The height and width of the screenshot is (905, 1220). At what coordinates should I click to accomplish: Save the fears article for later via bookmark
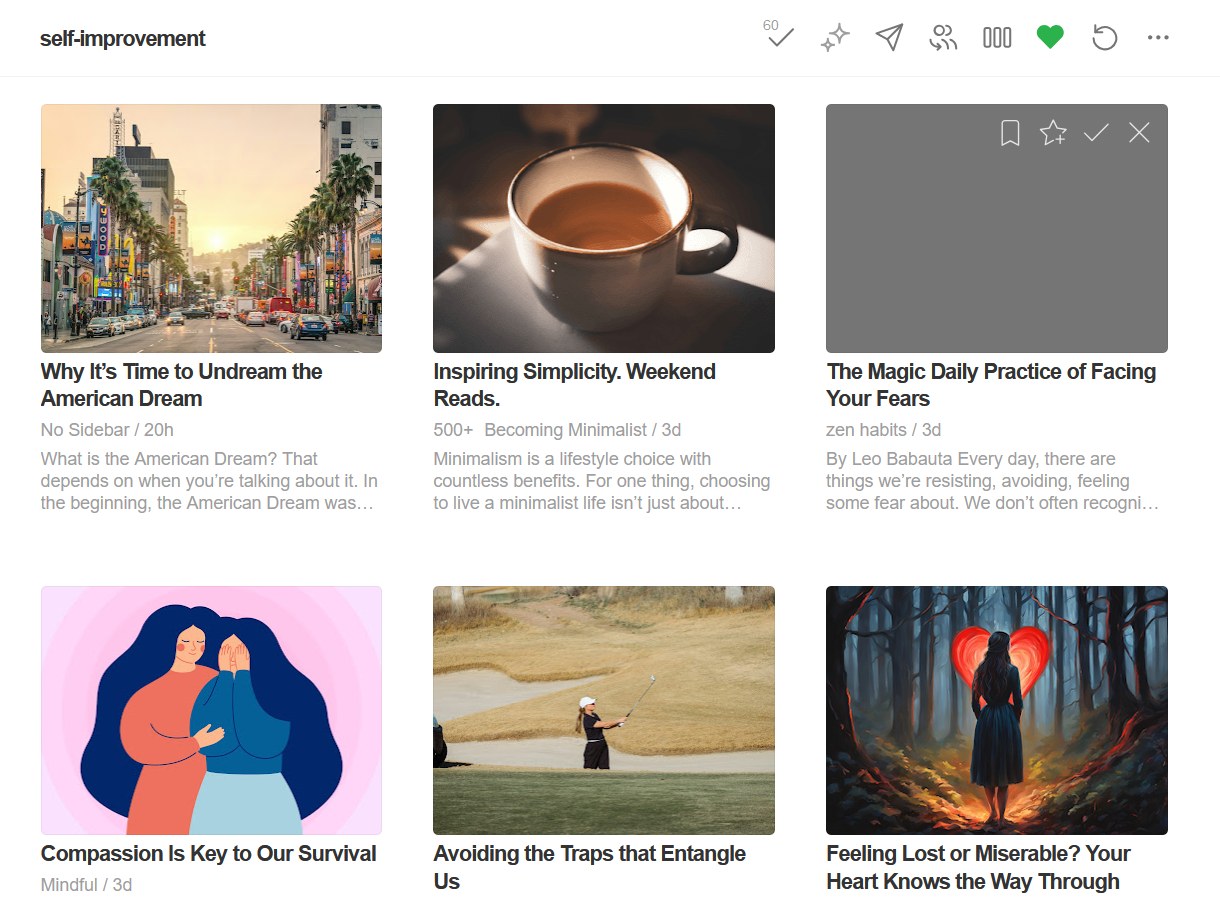tap(1009, 131)
